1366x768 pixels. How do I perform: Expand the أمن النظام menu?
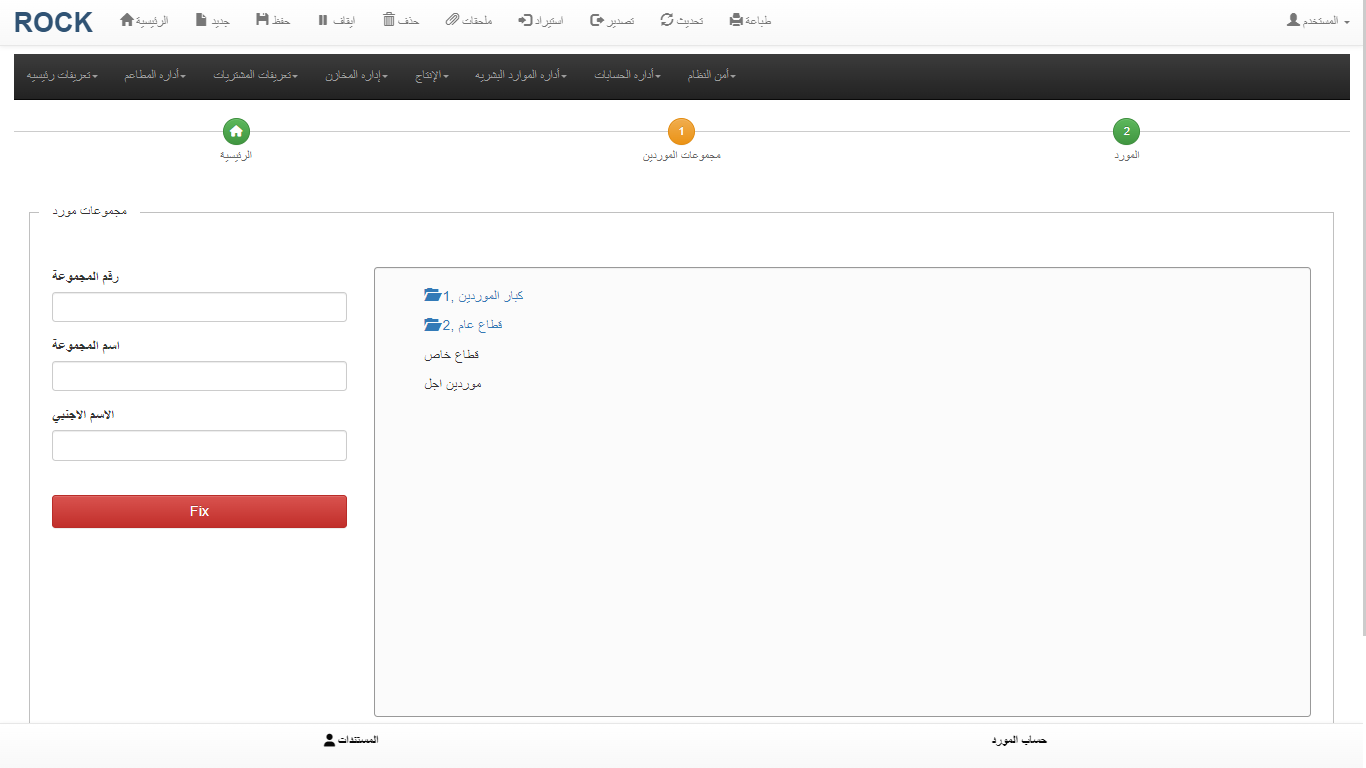[x=711, y=76]
